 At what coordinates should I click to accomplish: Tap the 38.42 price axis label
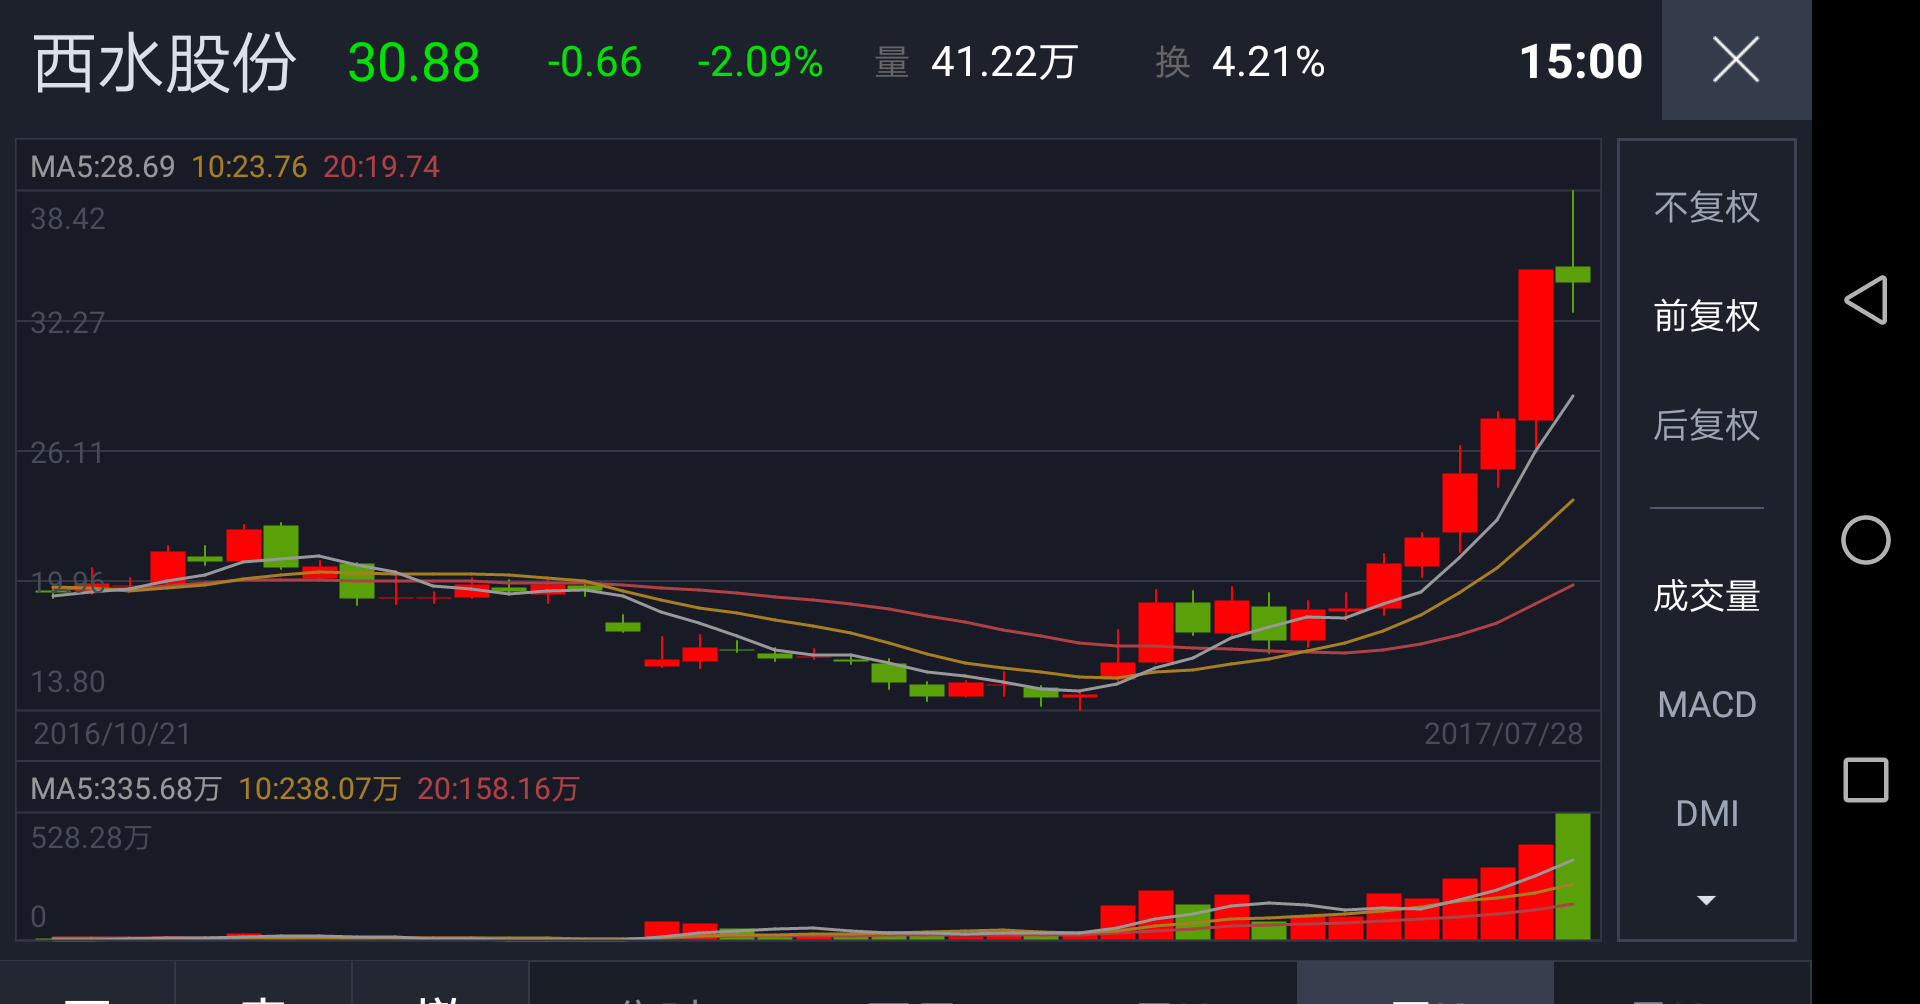(x=68, y=218)
